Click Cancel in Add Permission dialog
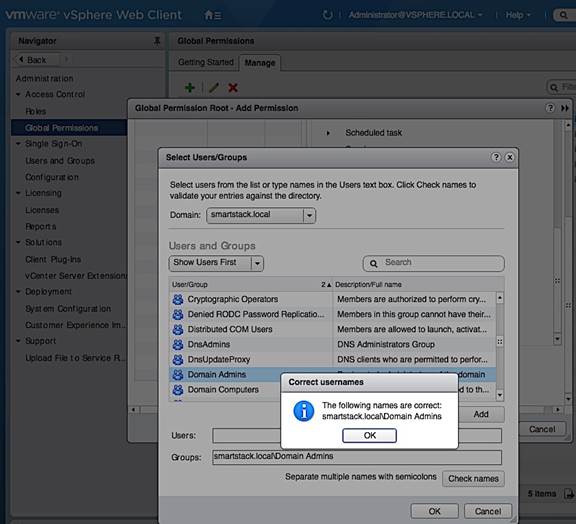Screen dimensions: 576x524 coord(542,429)
